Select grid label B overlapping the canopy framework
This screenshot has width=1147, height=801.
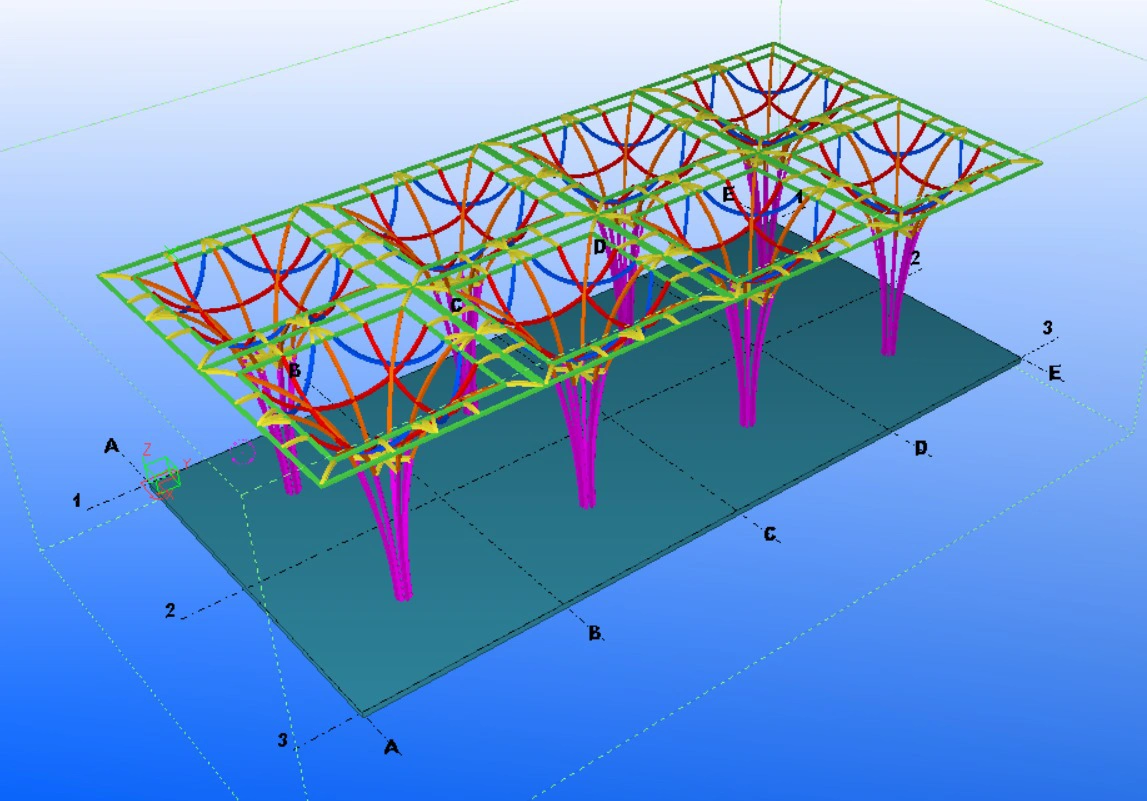click(295, 370)
